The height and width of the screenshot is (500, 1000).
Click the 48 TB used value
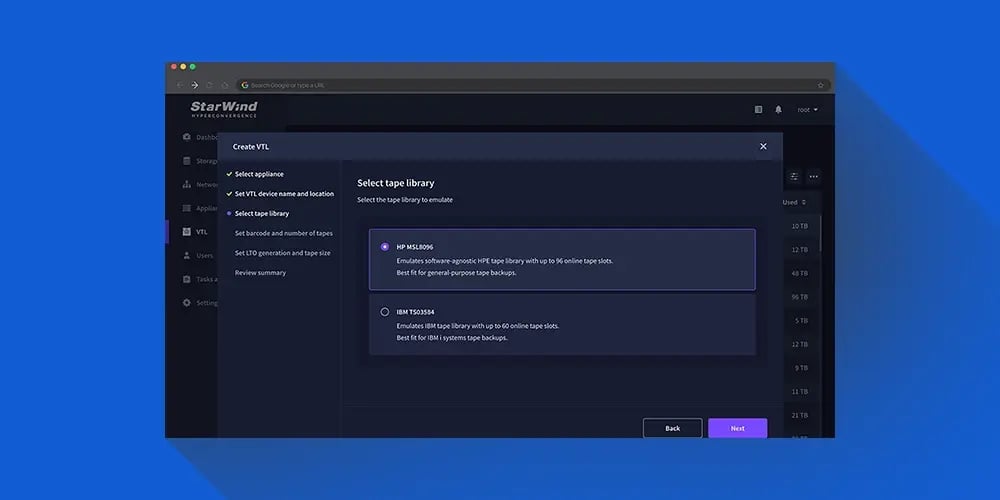[x=800, y=273]
